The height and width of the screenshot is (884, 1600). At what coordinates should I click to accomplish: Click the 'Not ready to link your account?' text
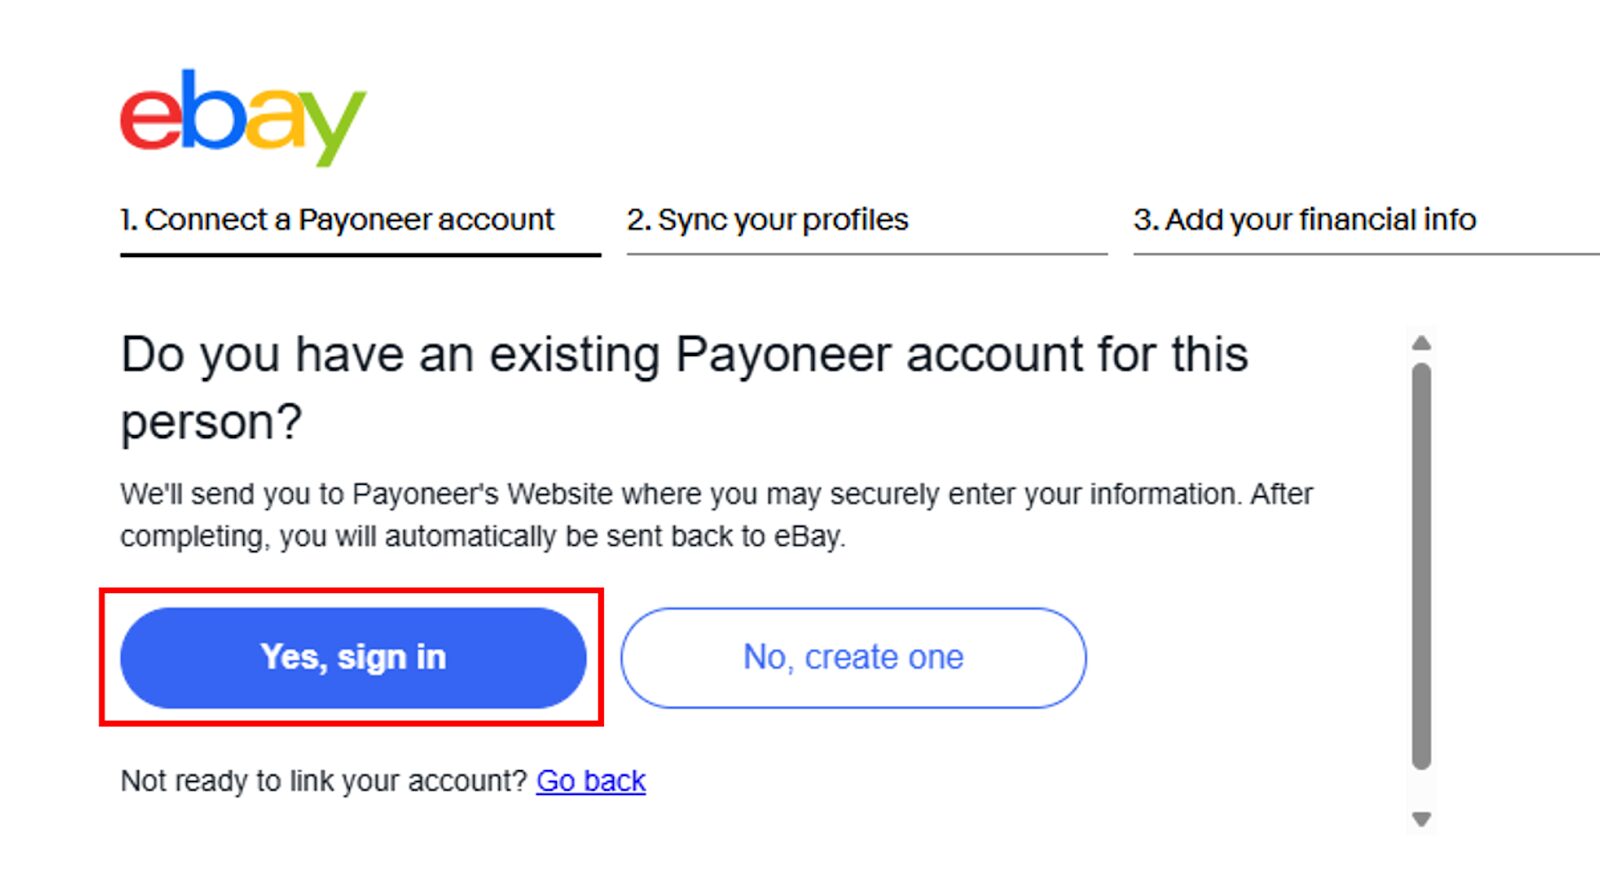click(323, 781)
